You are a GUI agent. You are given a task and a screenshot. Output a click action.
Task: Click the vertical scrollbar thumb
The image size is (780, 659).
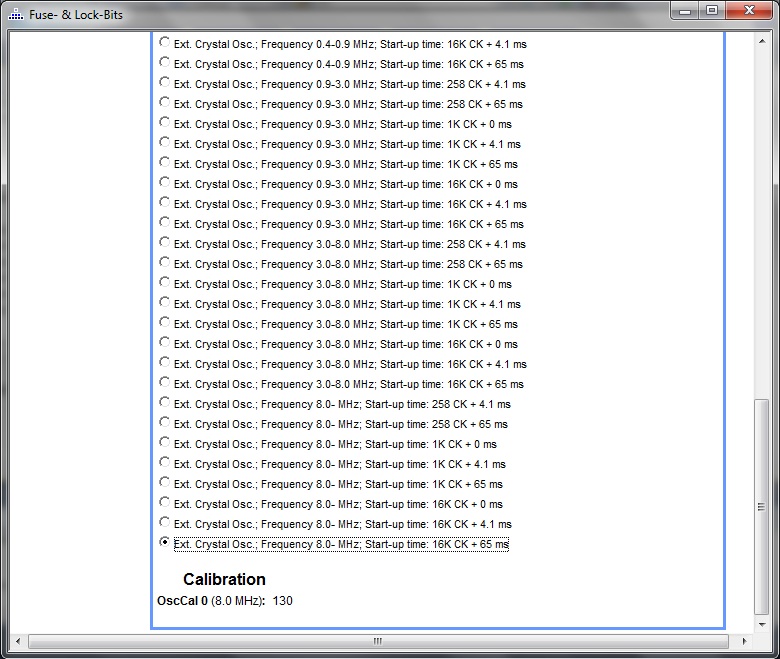tap(762, 507)
